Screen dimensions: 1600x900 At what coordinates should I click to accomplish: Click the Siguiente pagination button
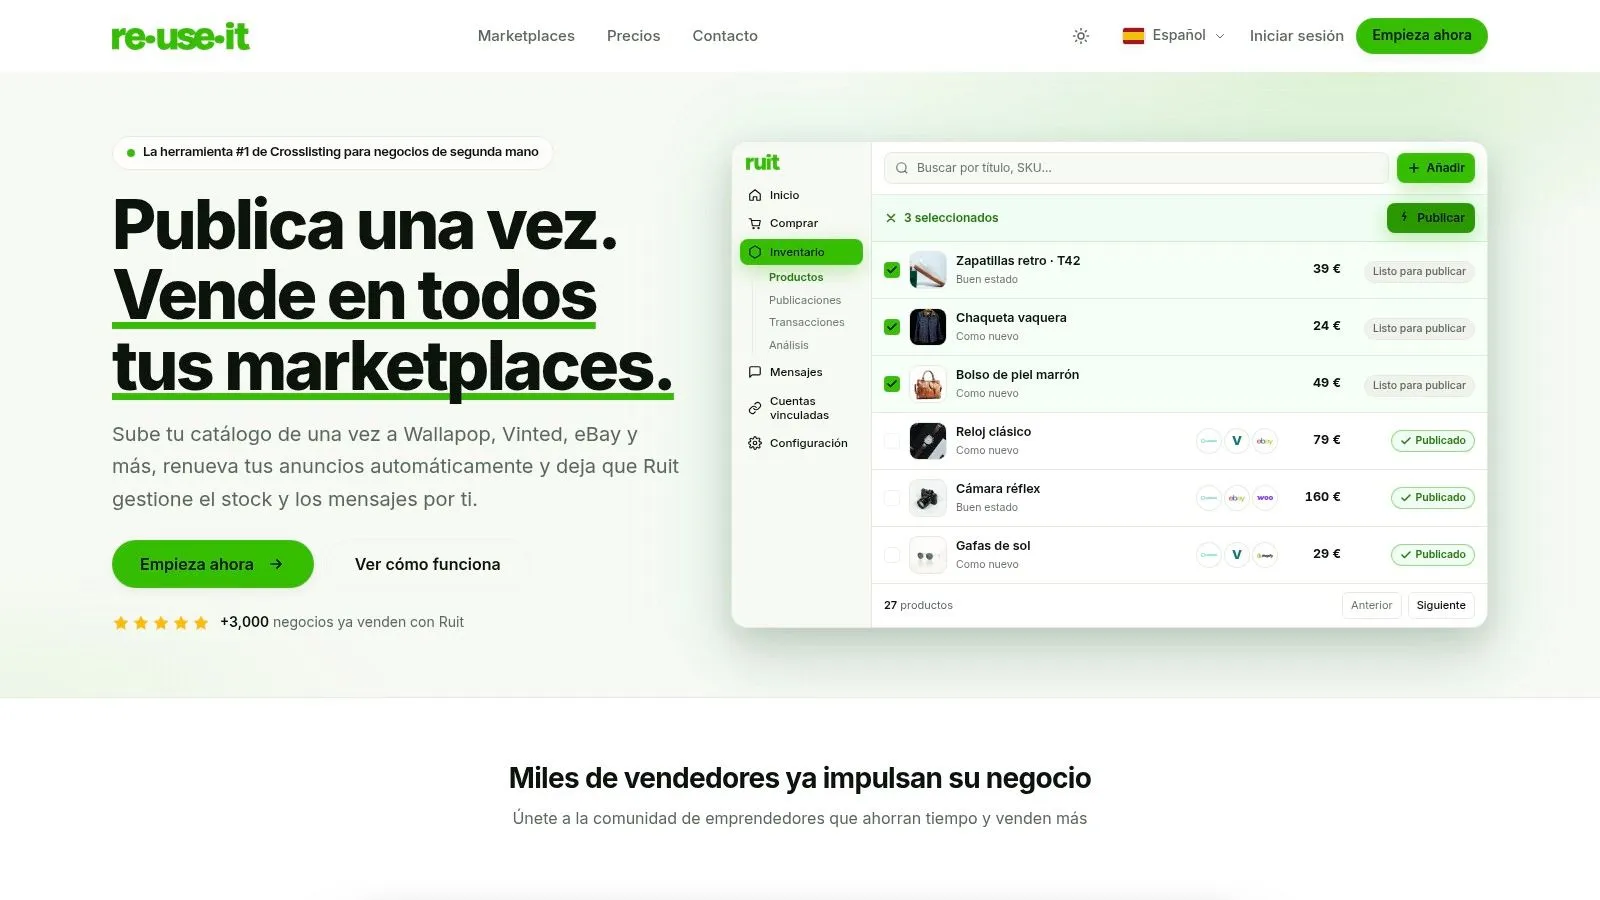(x=1441, y=605)
